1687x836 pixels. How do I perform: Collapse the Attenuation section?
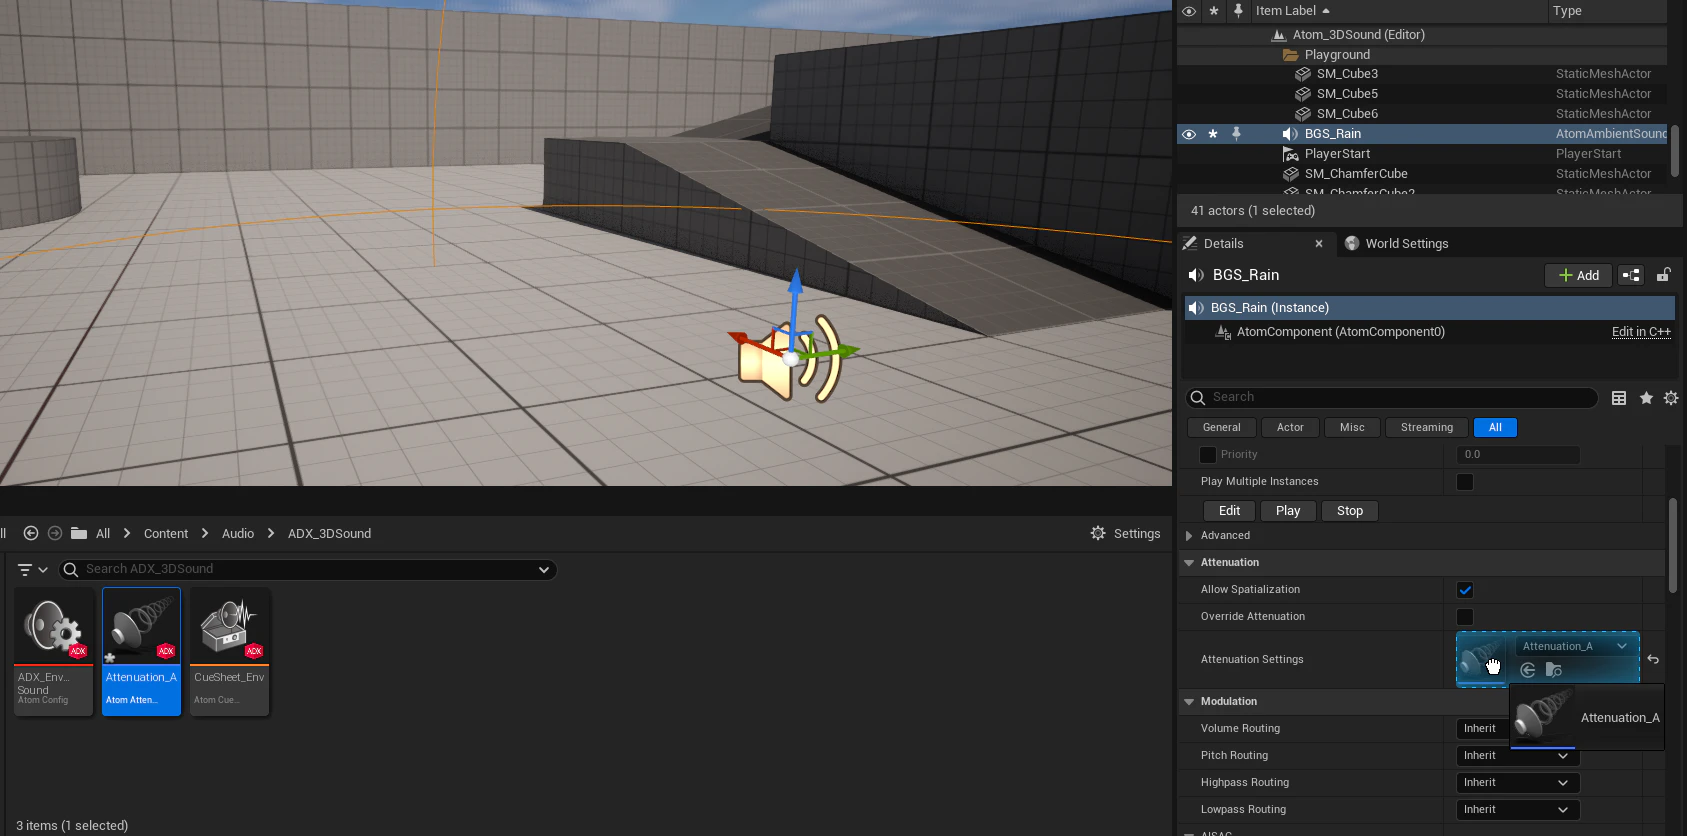pos(1189,563)
